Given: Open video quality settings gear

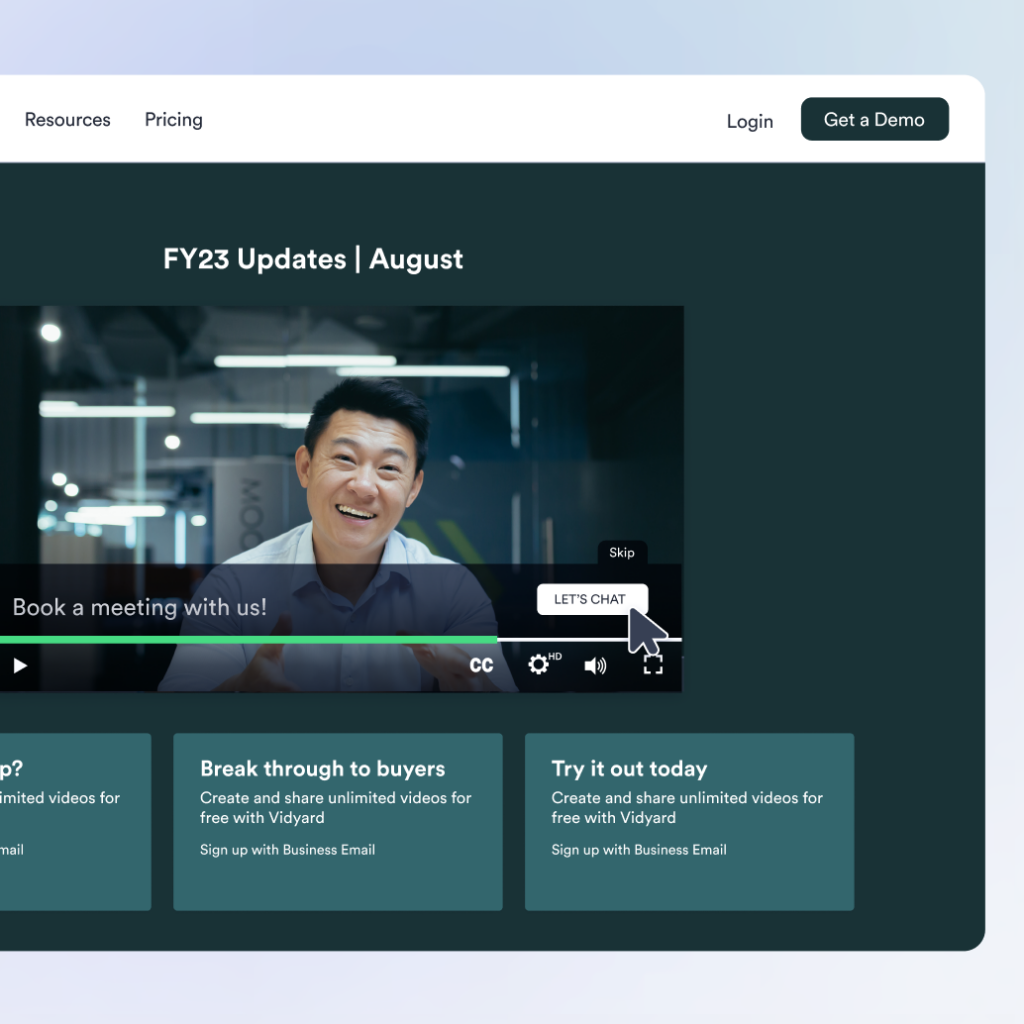Looking at the screenshot, I should coord(539,664).
